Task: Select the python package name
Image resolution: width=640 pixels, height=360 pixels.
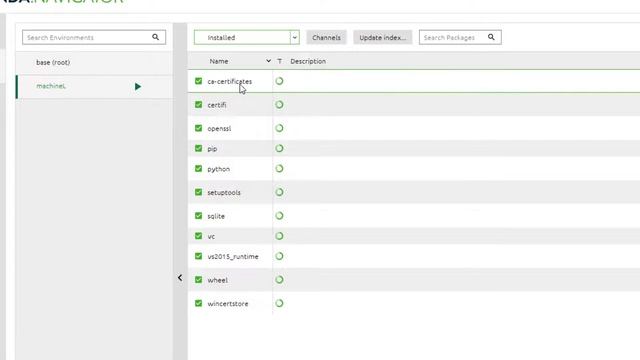Action: (218, 169)
